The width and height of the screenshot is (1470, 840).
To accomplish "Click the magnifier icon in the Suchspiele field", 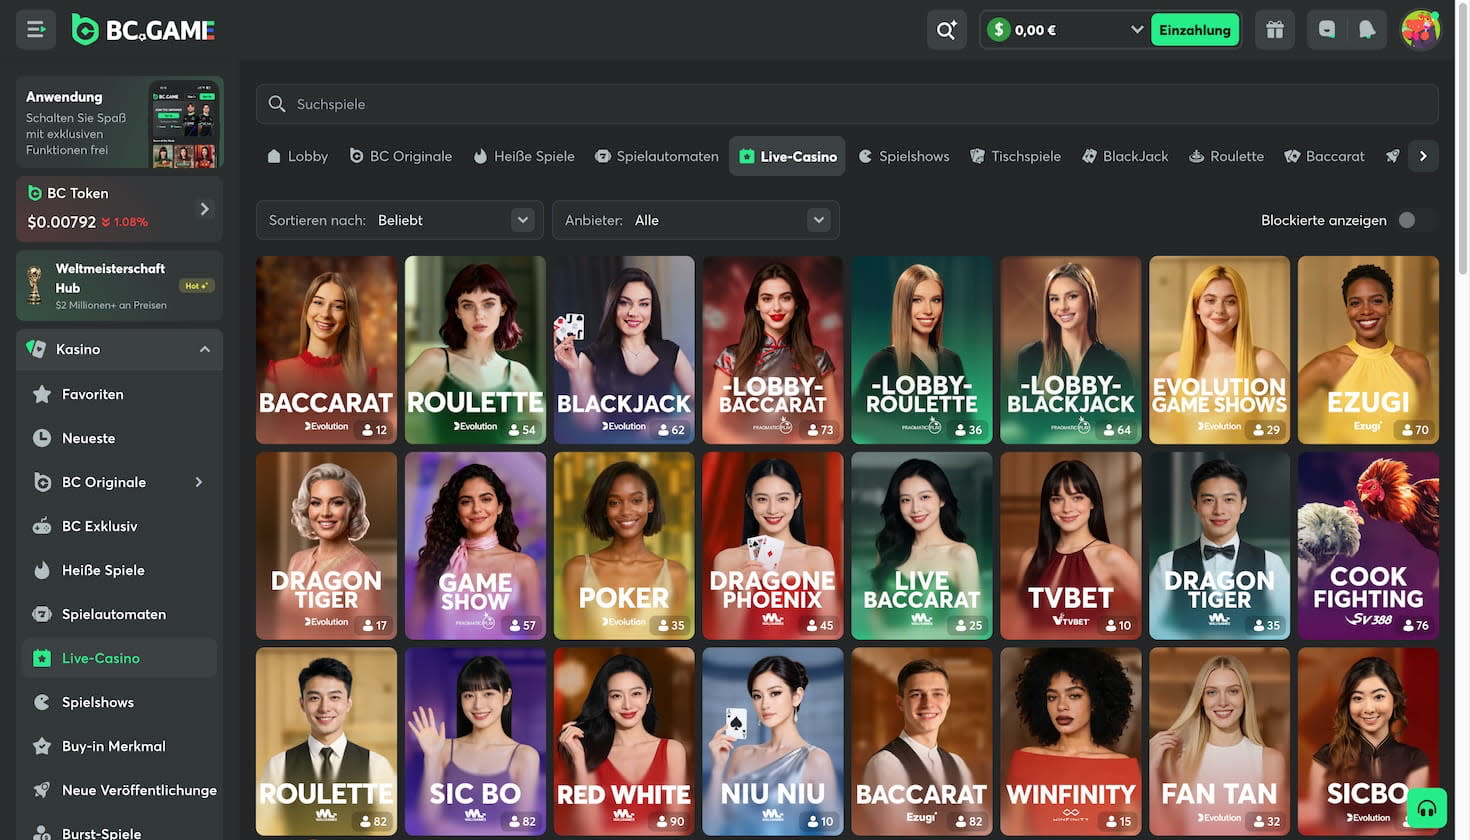I will (277, 104).
